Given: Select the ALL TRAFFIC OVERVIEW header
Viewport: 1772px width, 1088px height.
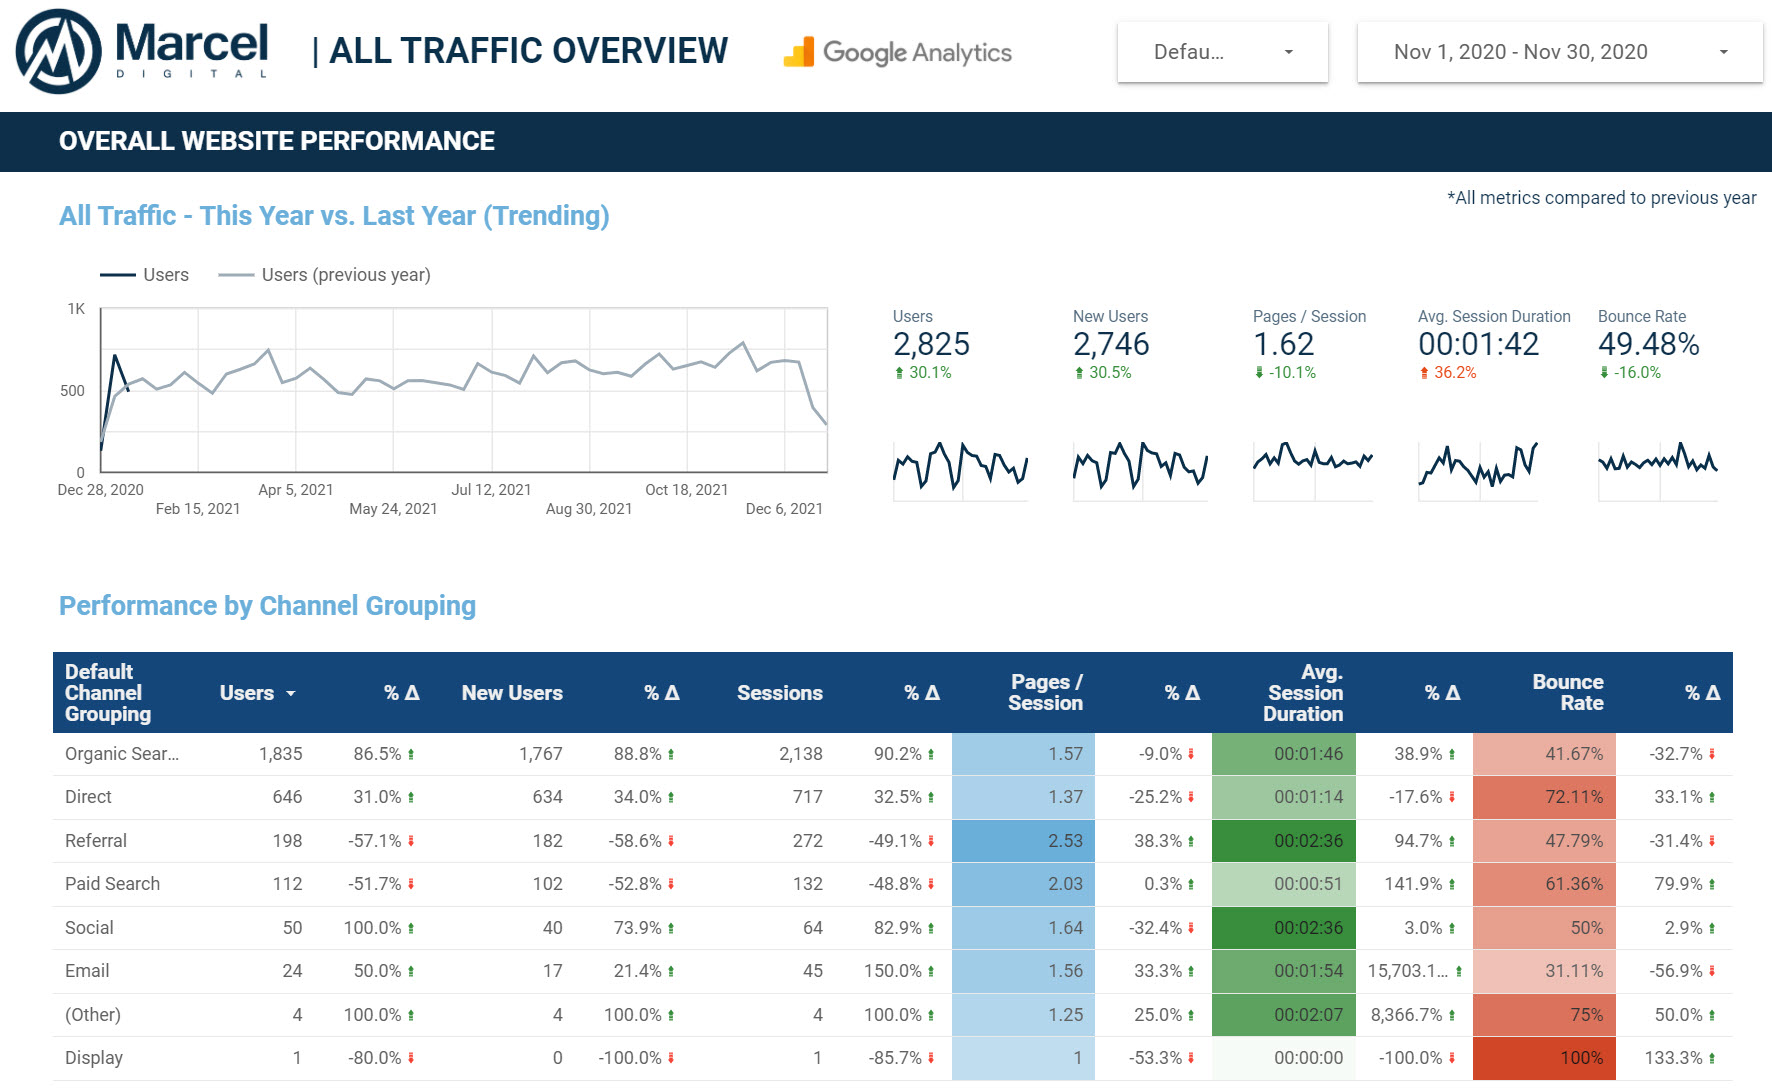Looking at the screenshot, I should coord(530,49).
